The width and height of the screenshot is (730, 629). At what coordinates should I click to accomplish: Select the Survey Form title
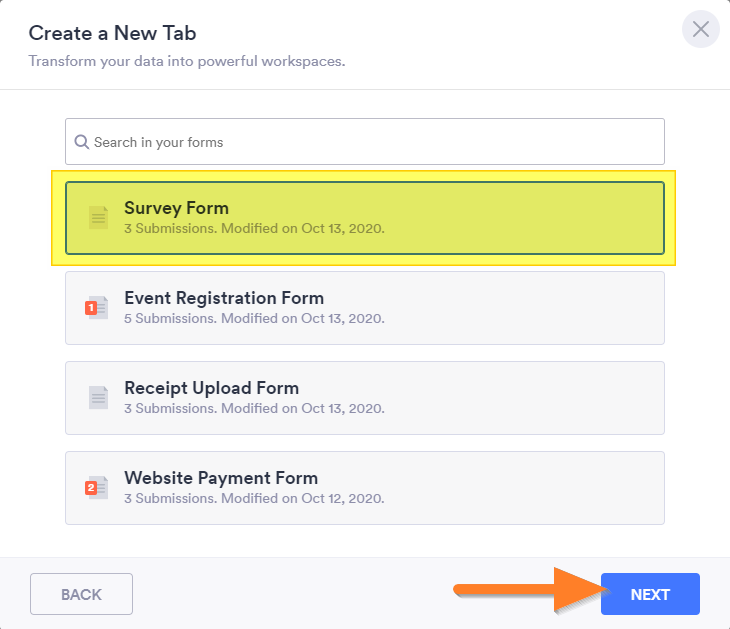[176, 208]
